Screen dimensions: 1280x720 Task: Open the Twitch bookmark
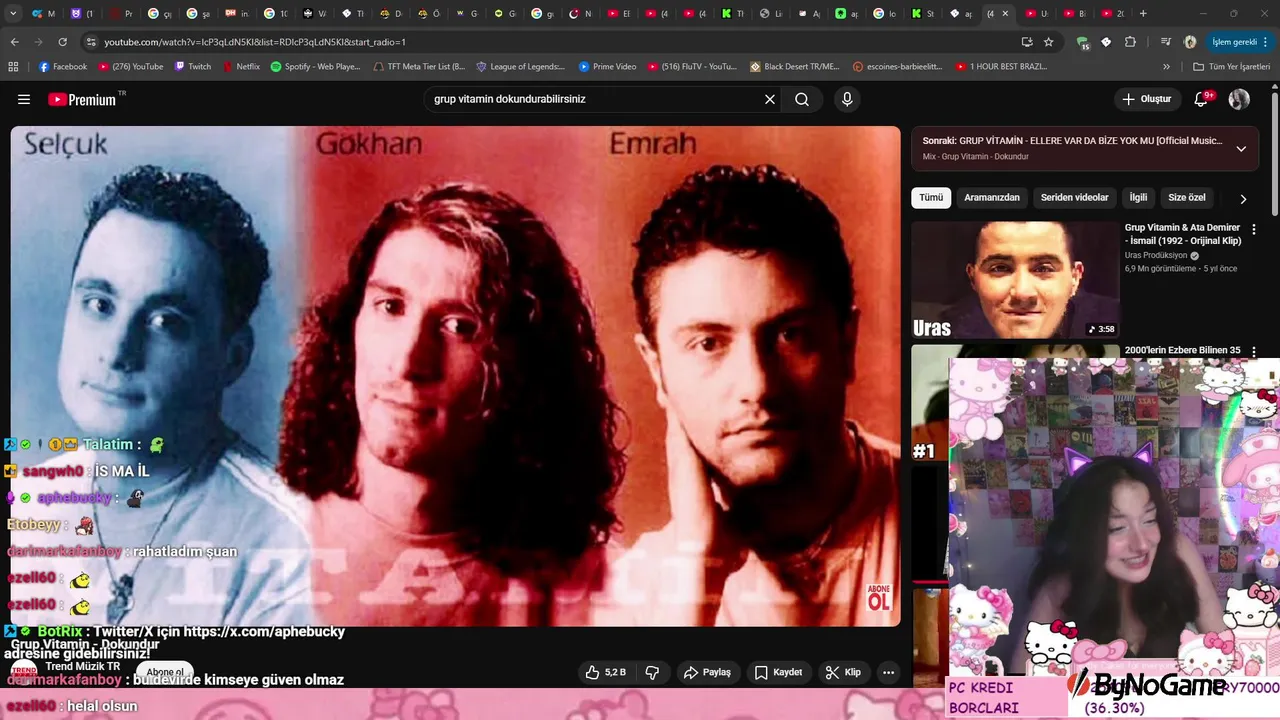coord(193,67)
